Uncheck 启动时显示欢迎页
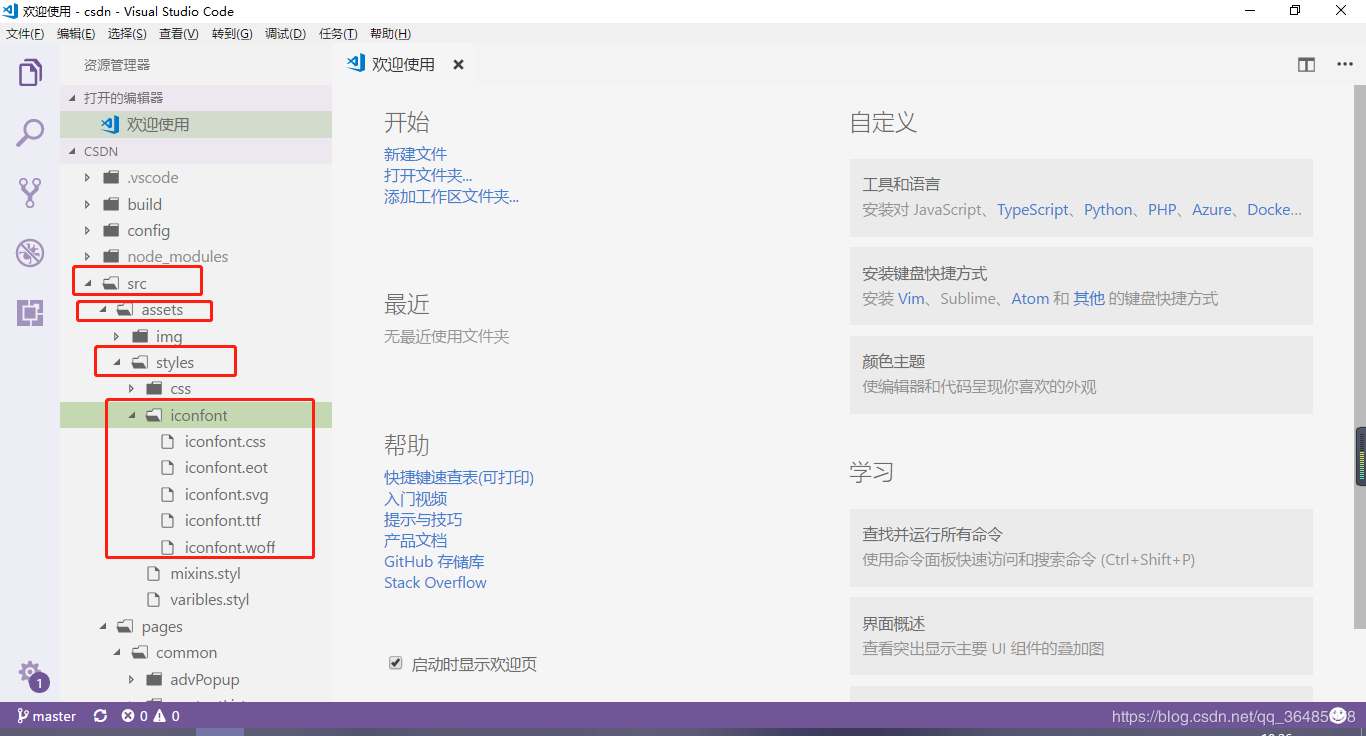Image resolution: width=1366 pixels, height=736 pixels. tap(395, 662)
